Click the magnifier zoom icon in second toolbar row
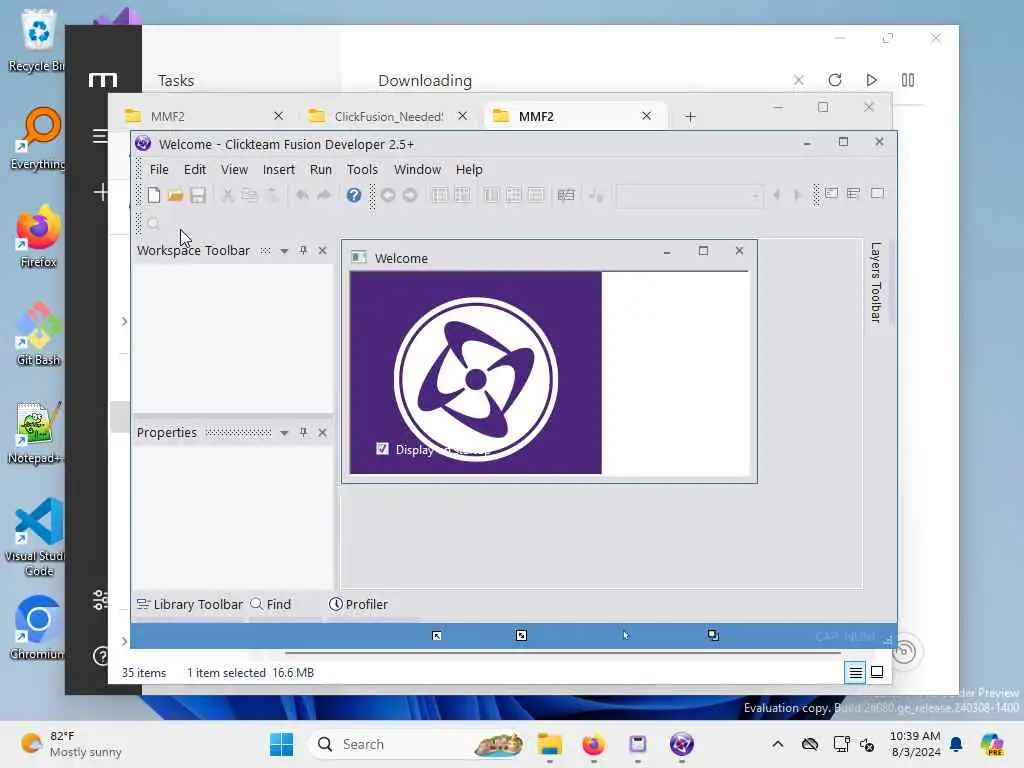Image resolution: width=1024 pixels, height=768 pixels. 153,224
